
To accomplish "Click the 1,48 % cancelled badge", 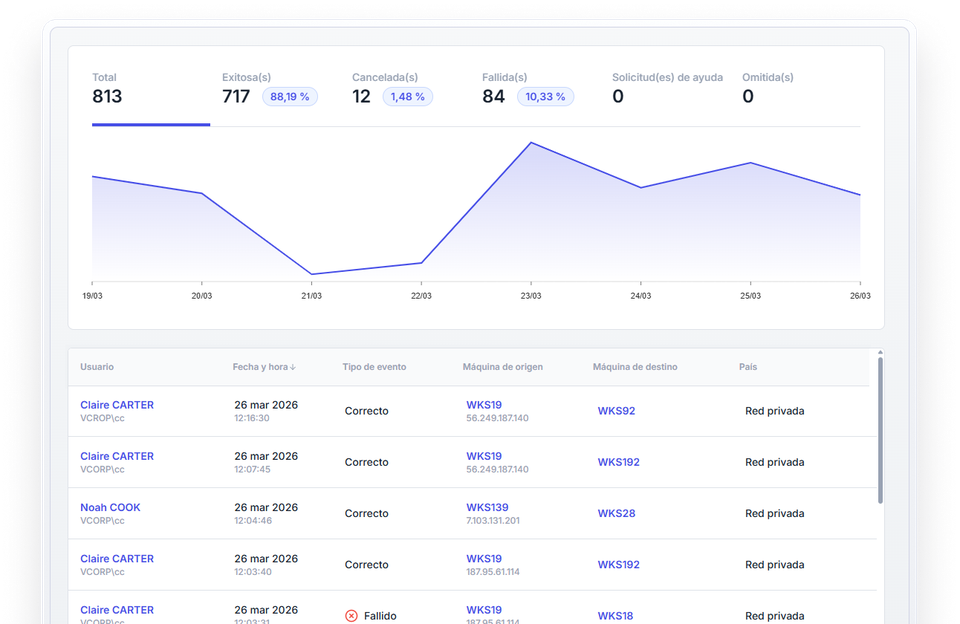I will (408, 97).
